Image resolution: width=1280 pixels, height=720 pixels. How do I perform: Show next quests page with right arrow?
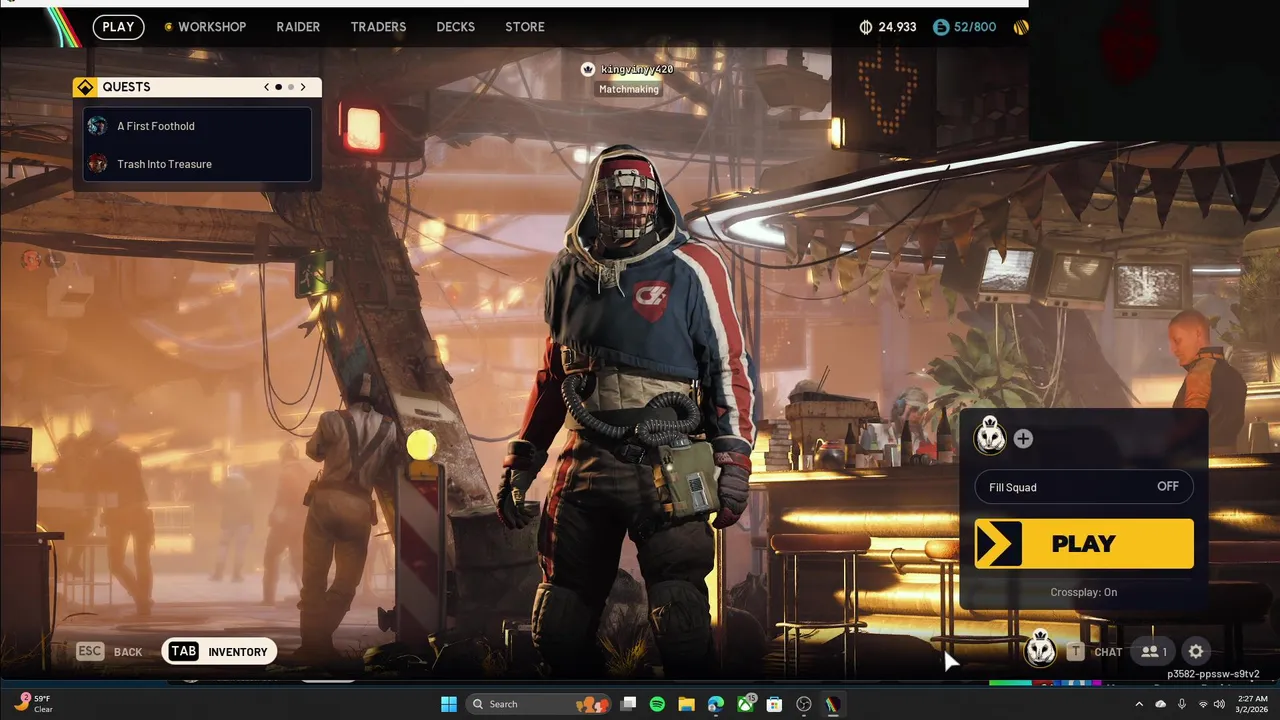[x=303, y=87]
